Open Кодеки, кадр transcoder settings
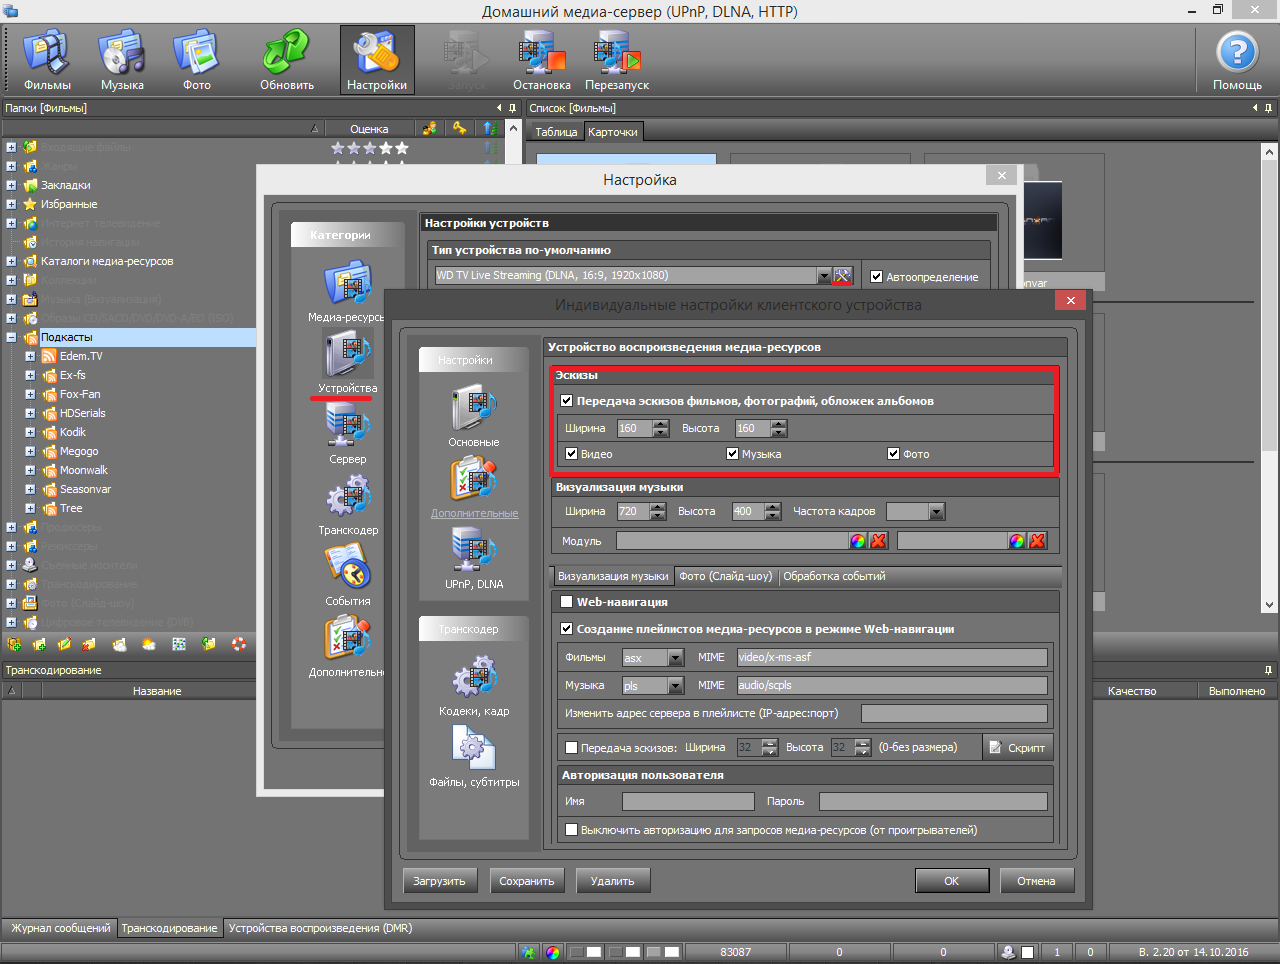Viewport: 1280px width, 964px height. pyautogui.click(x=473, y=685)
